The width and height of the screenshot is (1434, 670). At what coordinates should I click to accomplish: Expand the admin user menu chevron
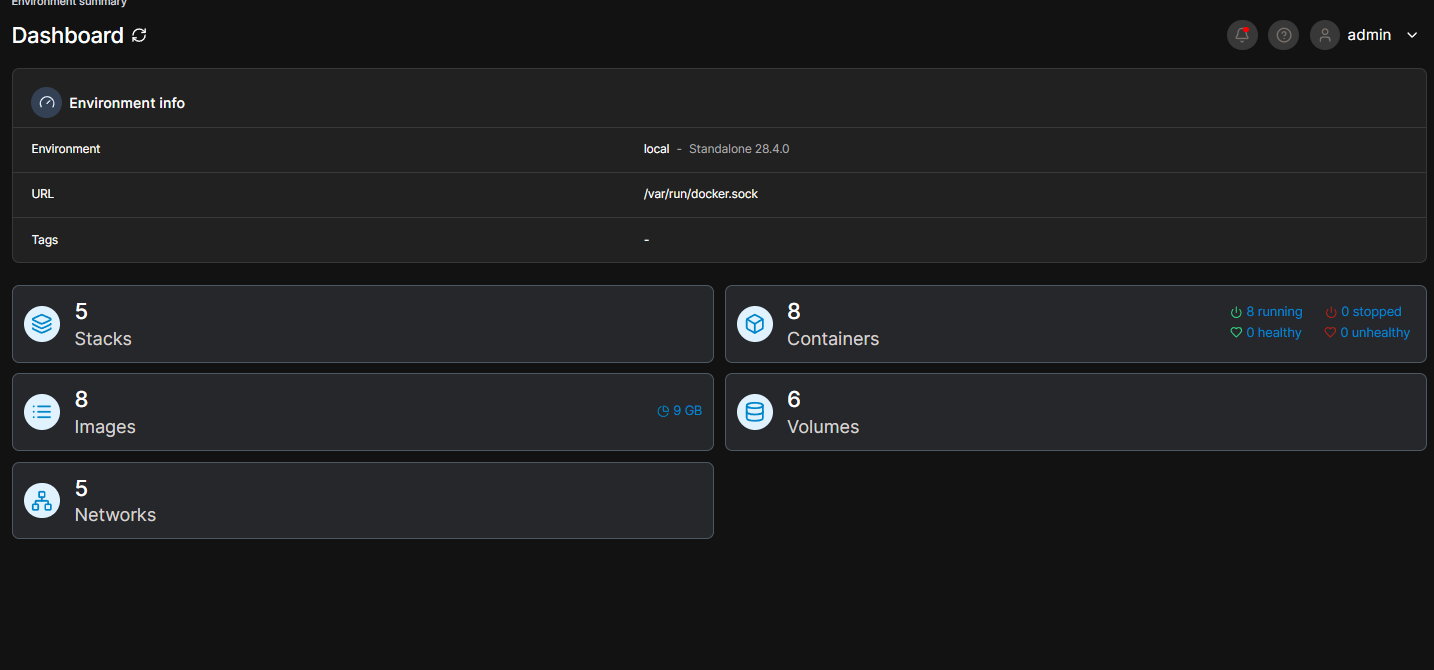[x=1412, y=35]
